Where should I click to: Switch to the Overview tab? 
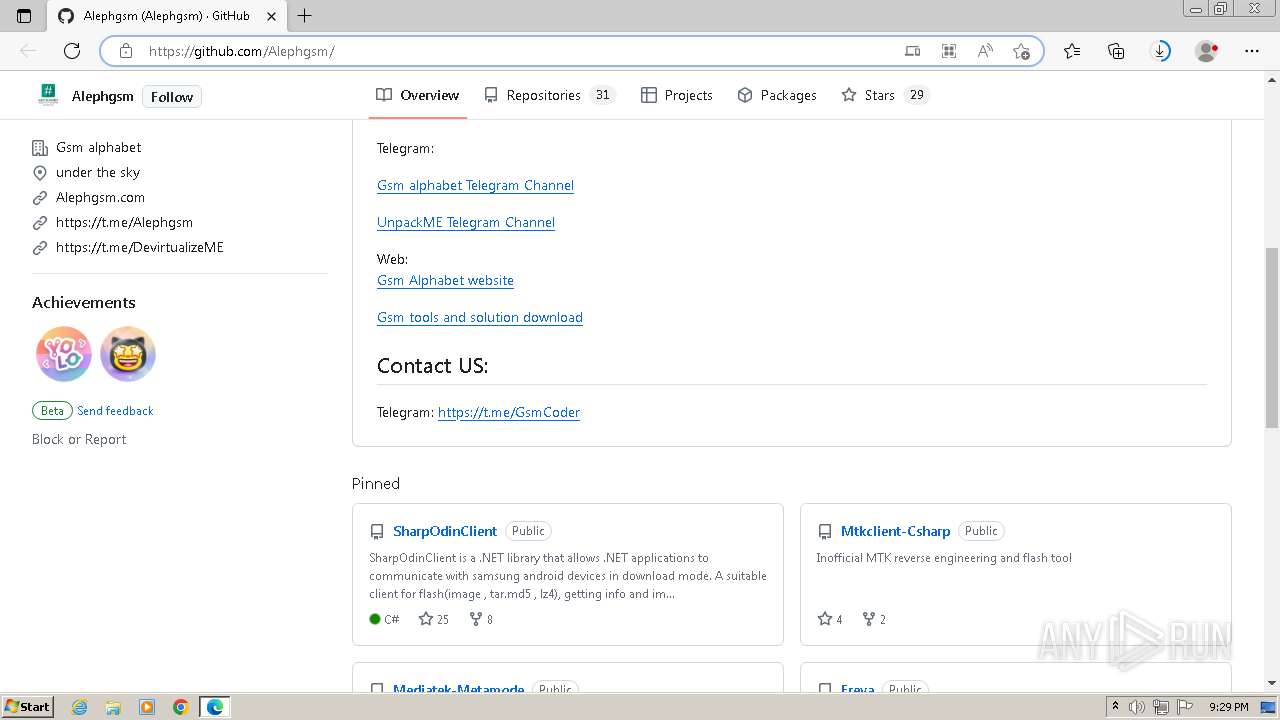(x=418, y=95)
